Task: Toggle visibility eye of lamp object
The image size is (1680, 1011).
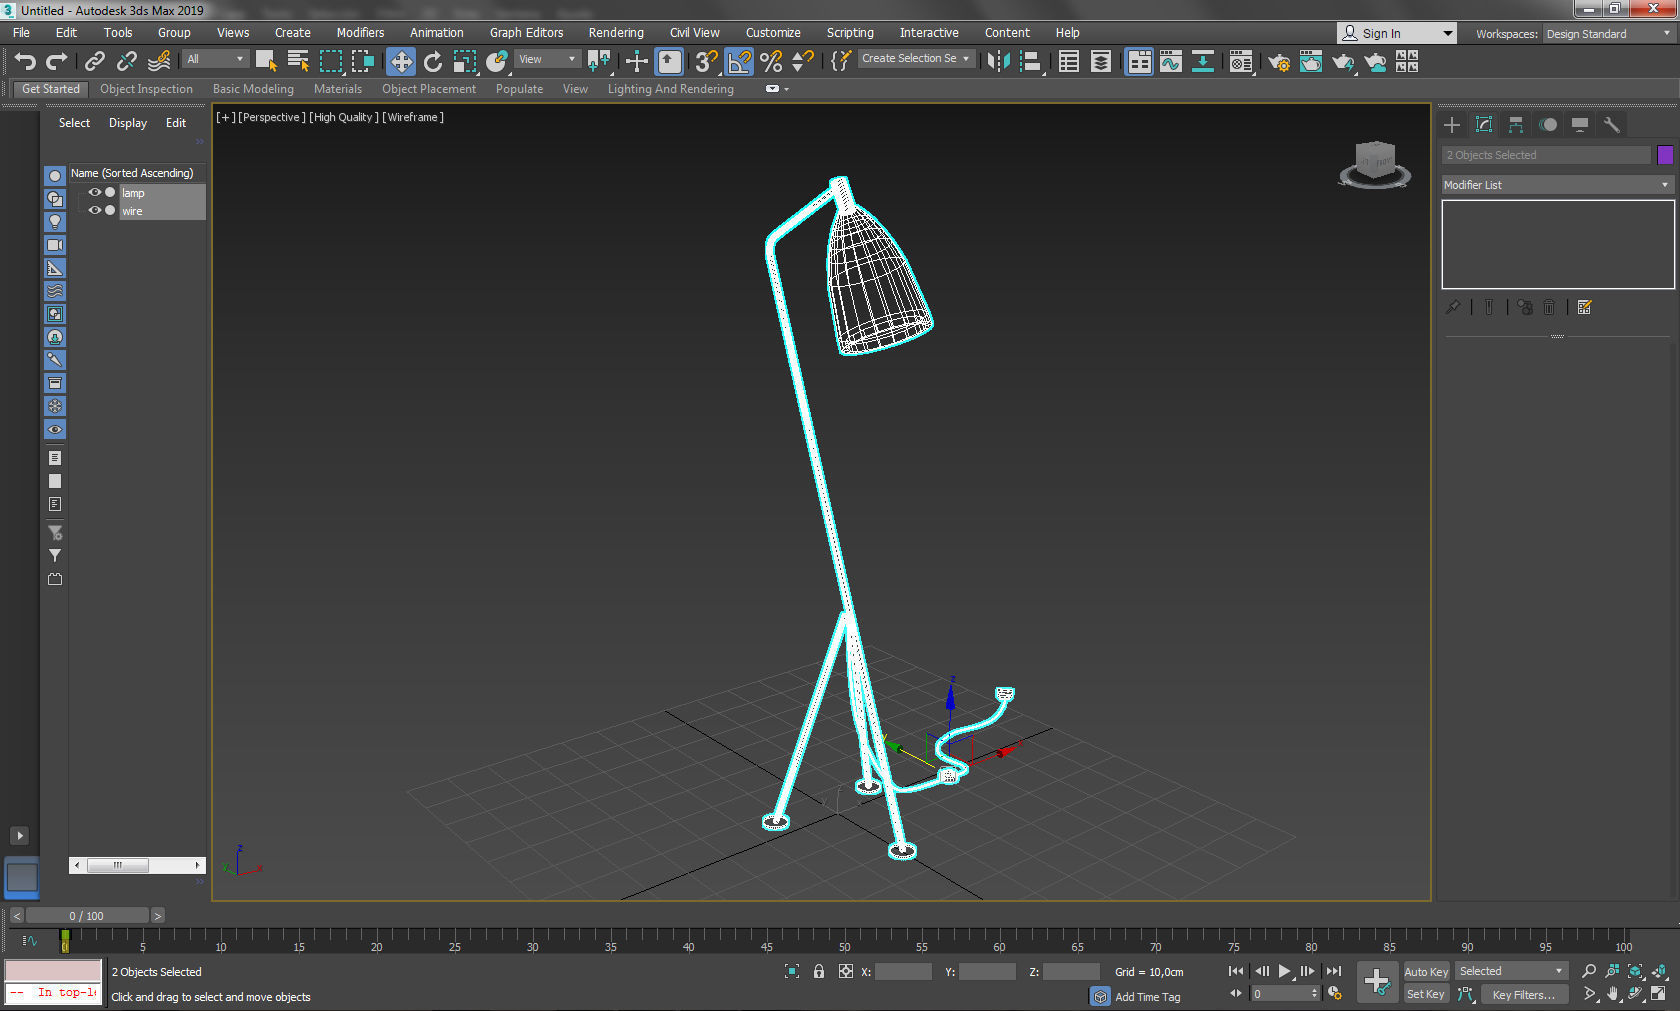Action: click(95, 192)
